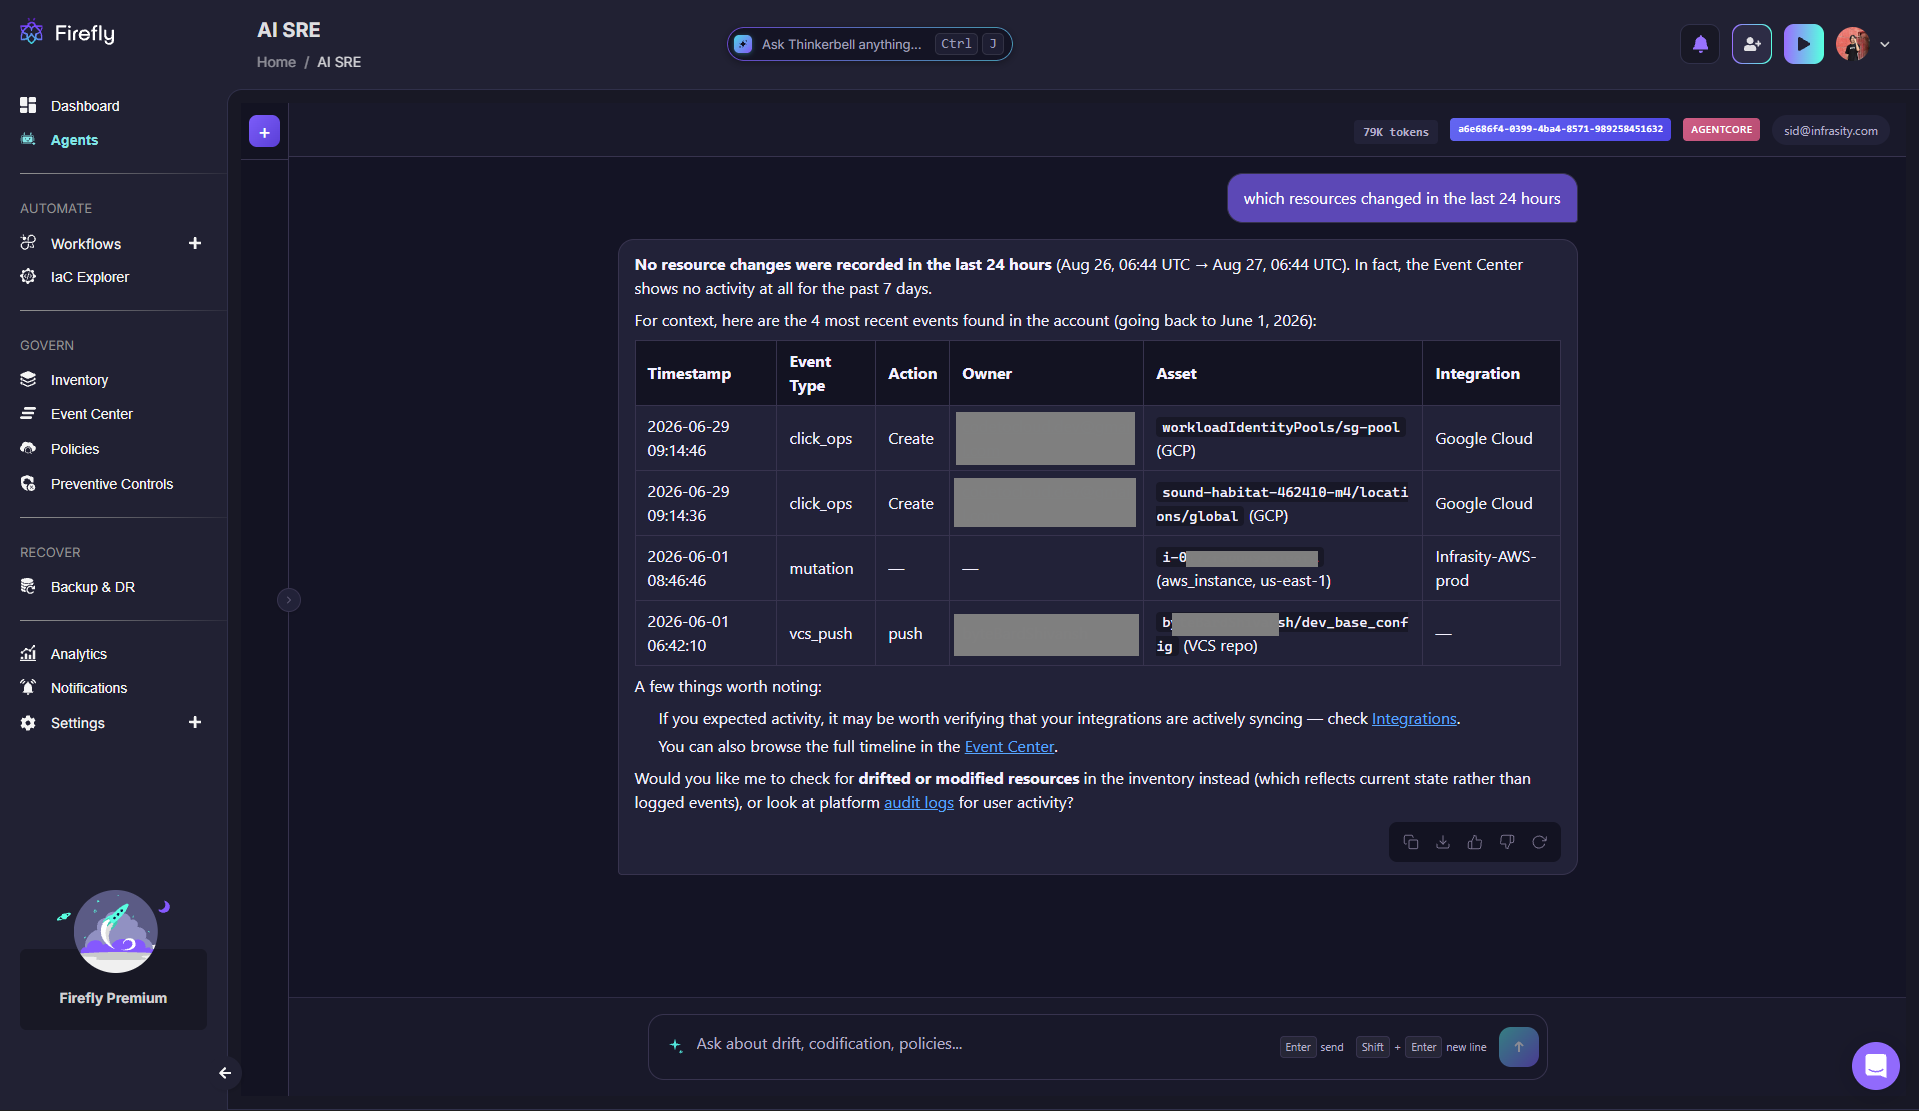Click the user message bubble
Image resolution: width=1919 pixels, height=1111 pixels.
click(x=1402, y=198)
